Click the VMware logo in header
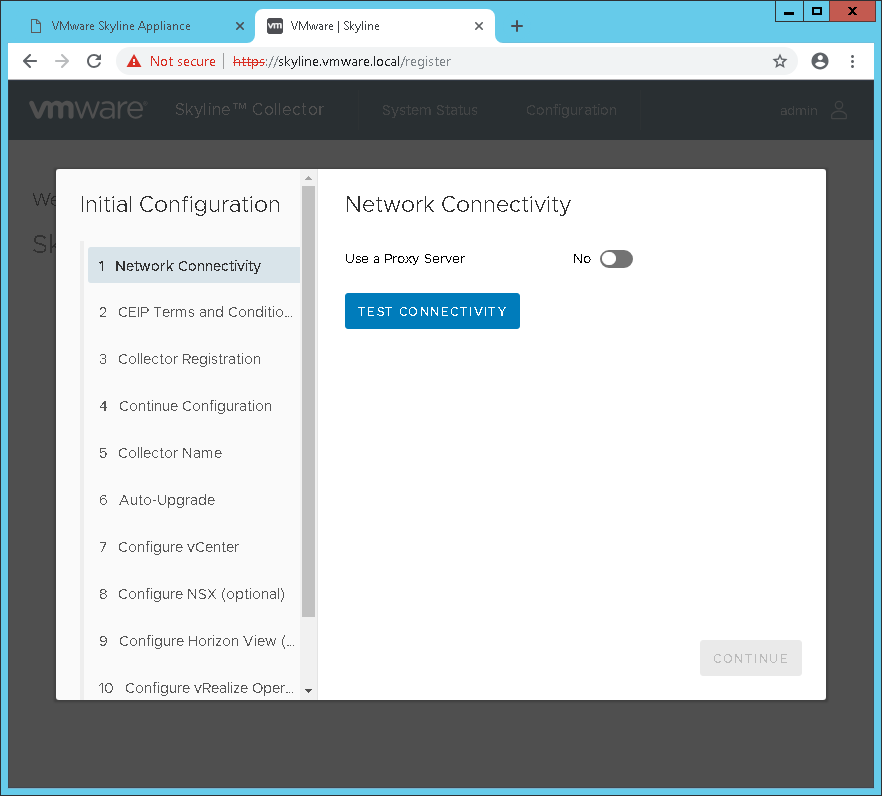 point(88,110)
